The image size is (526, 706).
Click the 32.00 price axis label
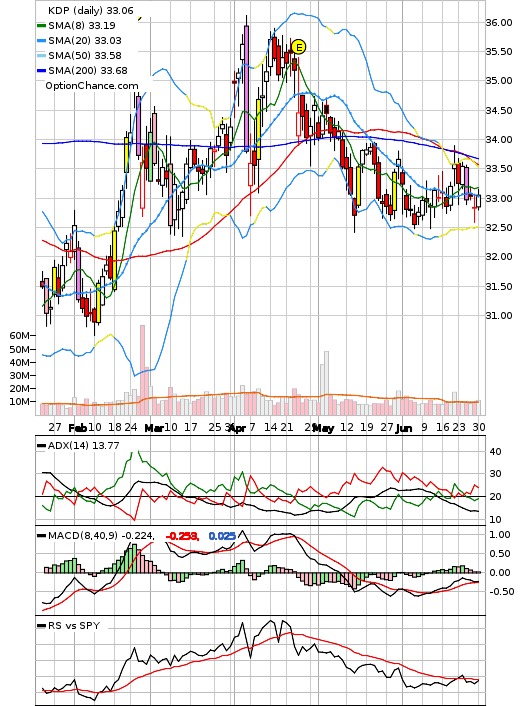(499, 257)
